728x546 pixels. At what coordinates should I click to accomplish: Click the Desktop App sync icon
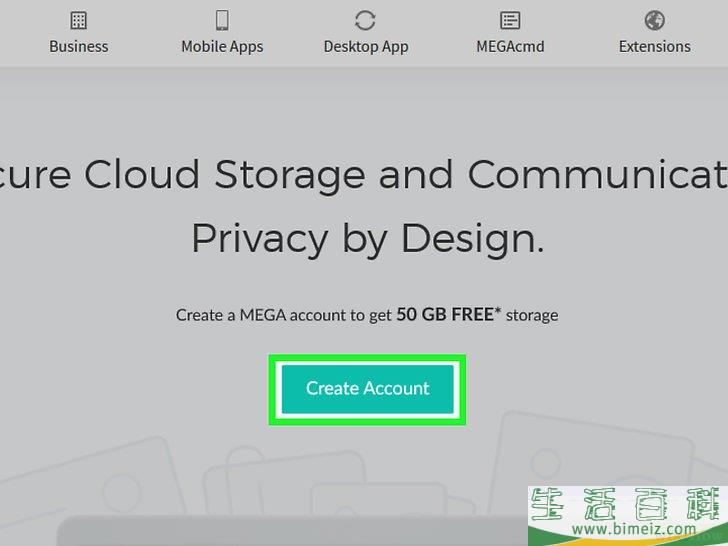pyautogui.click(x=365, y=20)
